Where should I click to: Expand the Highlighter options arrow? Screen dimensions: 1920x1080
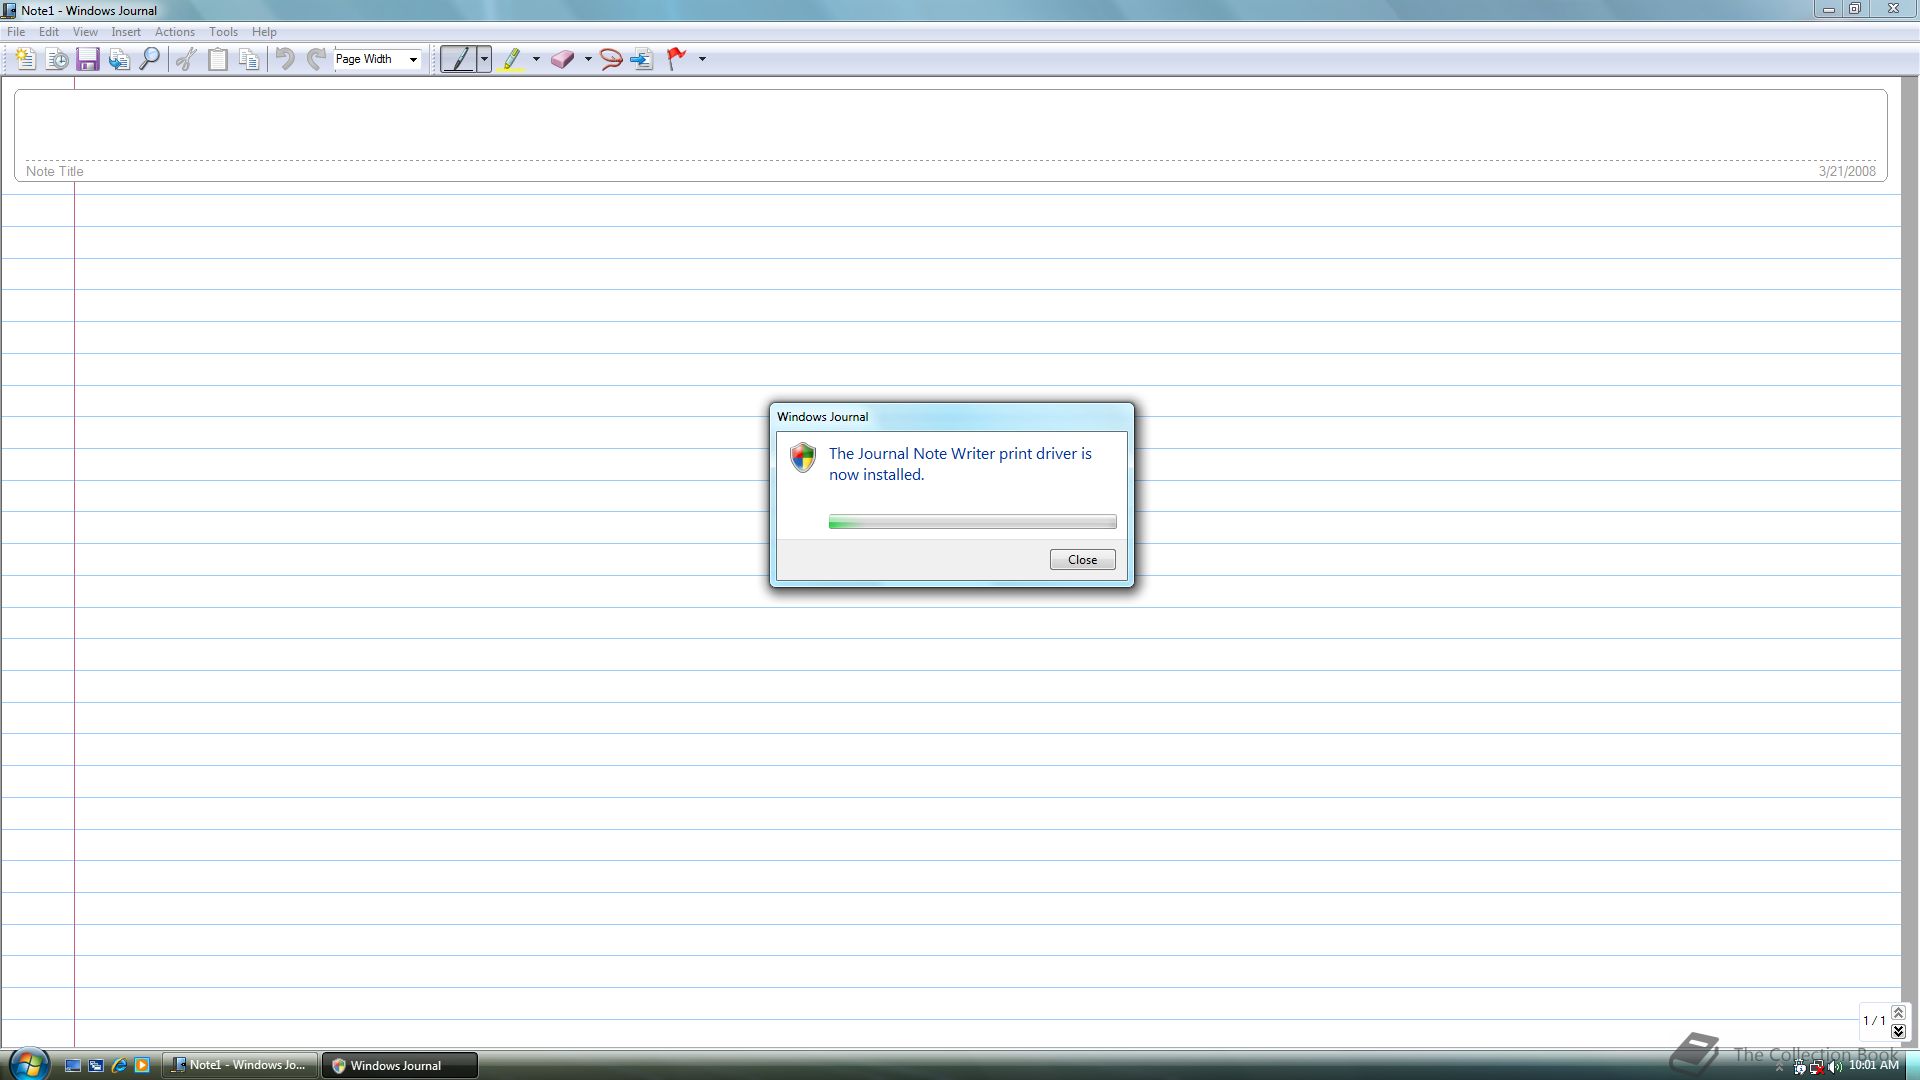[536, 59]
